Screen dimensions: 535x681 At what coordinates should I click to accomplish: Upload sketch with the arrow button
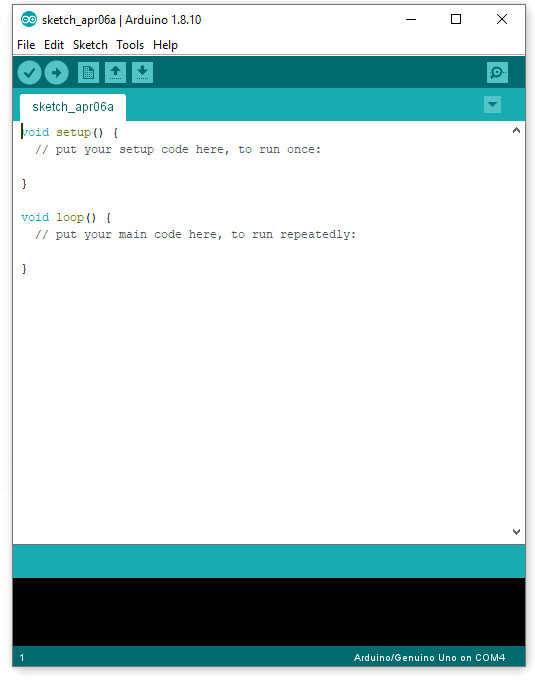(56, 73)
